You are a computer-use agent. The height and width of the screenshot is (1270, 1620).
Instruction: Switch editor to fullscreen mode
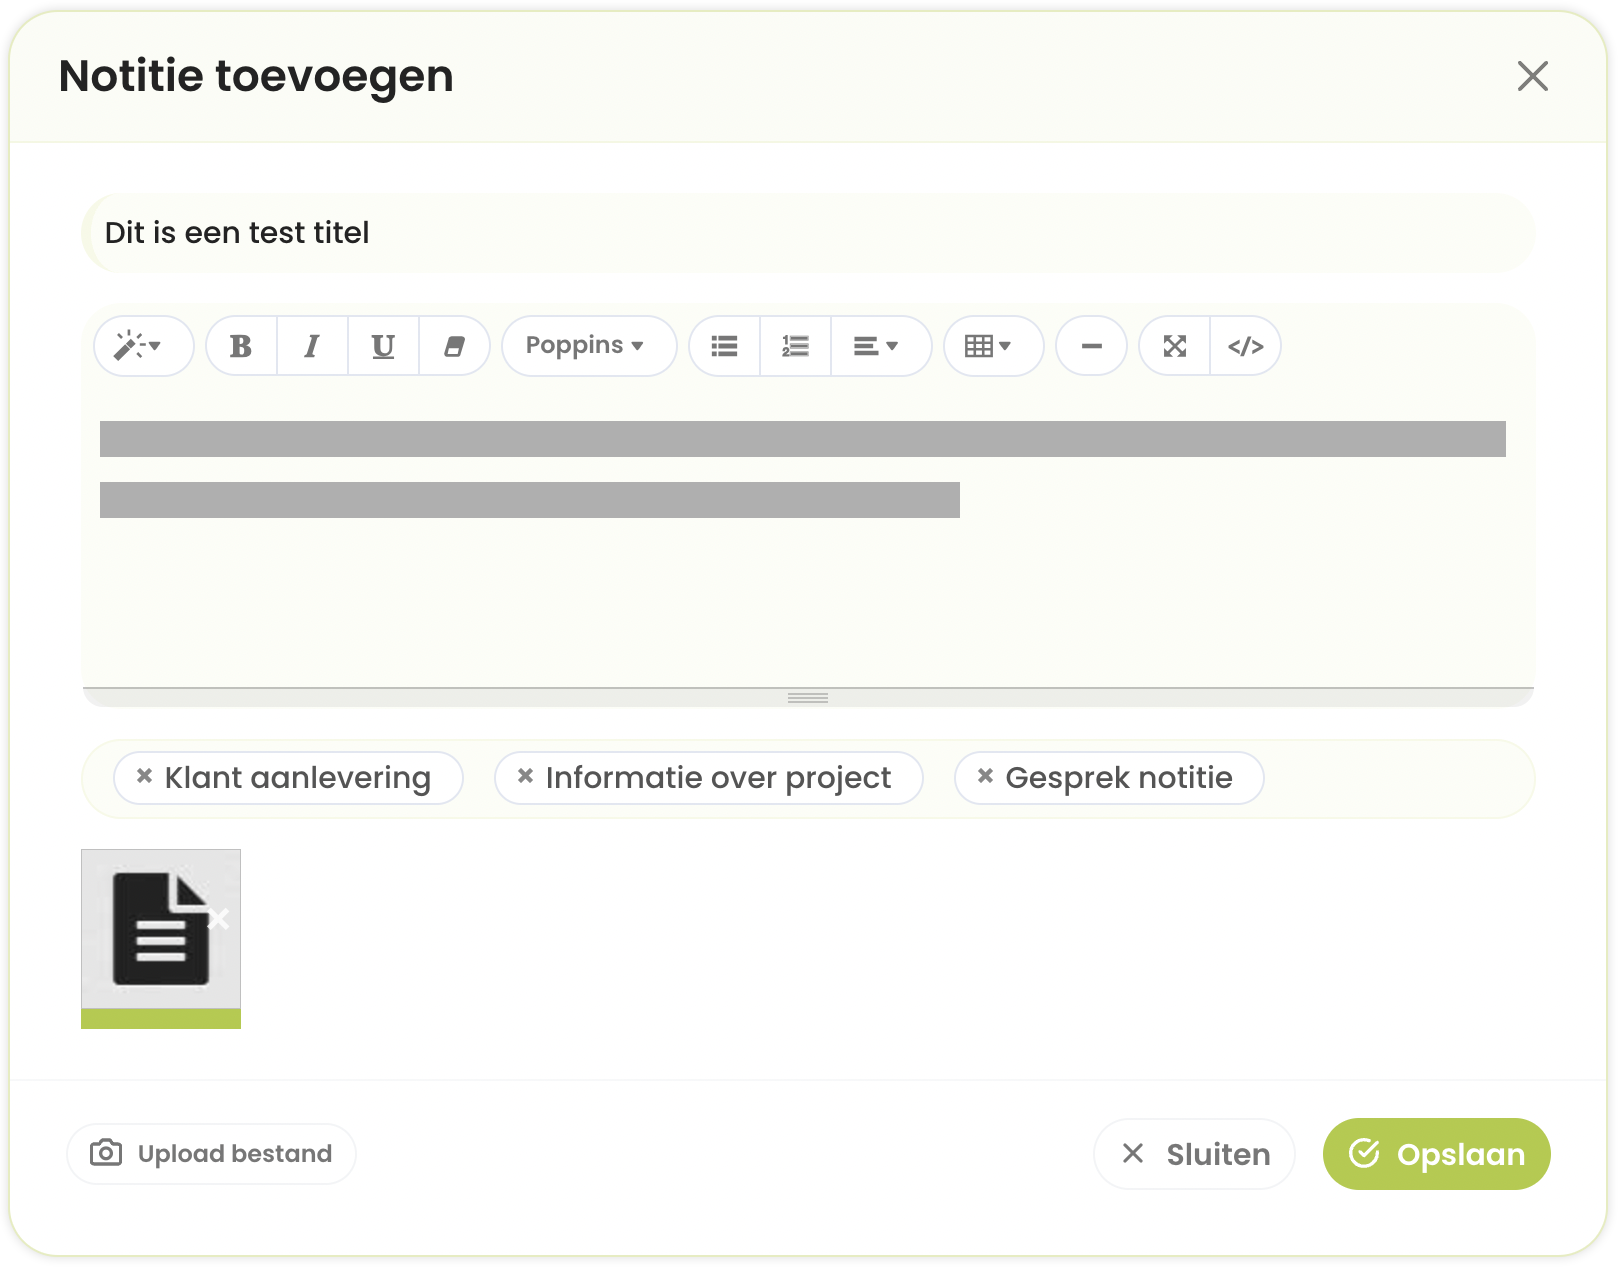[x=1174, y=347]
